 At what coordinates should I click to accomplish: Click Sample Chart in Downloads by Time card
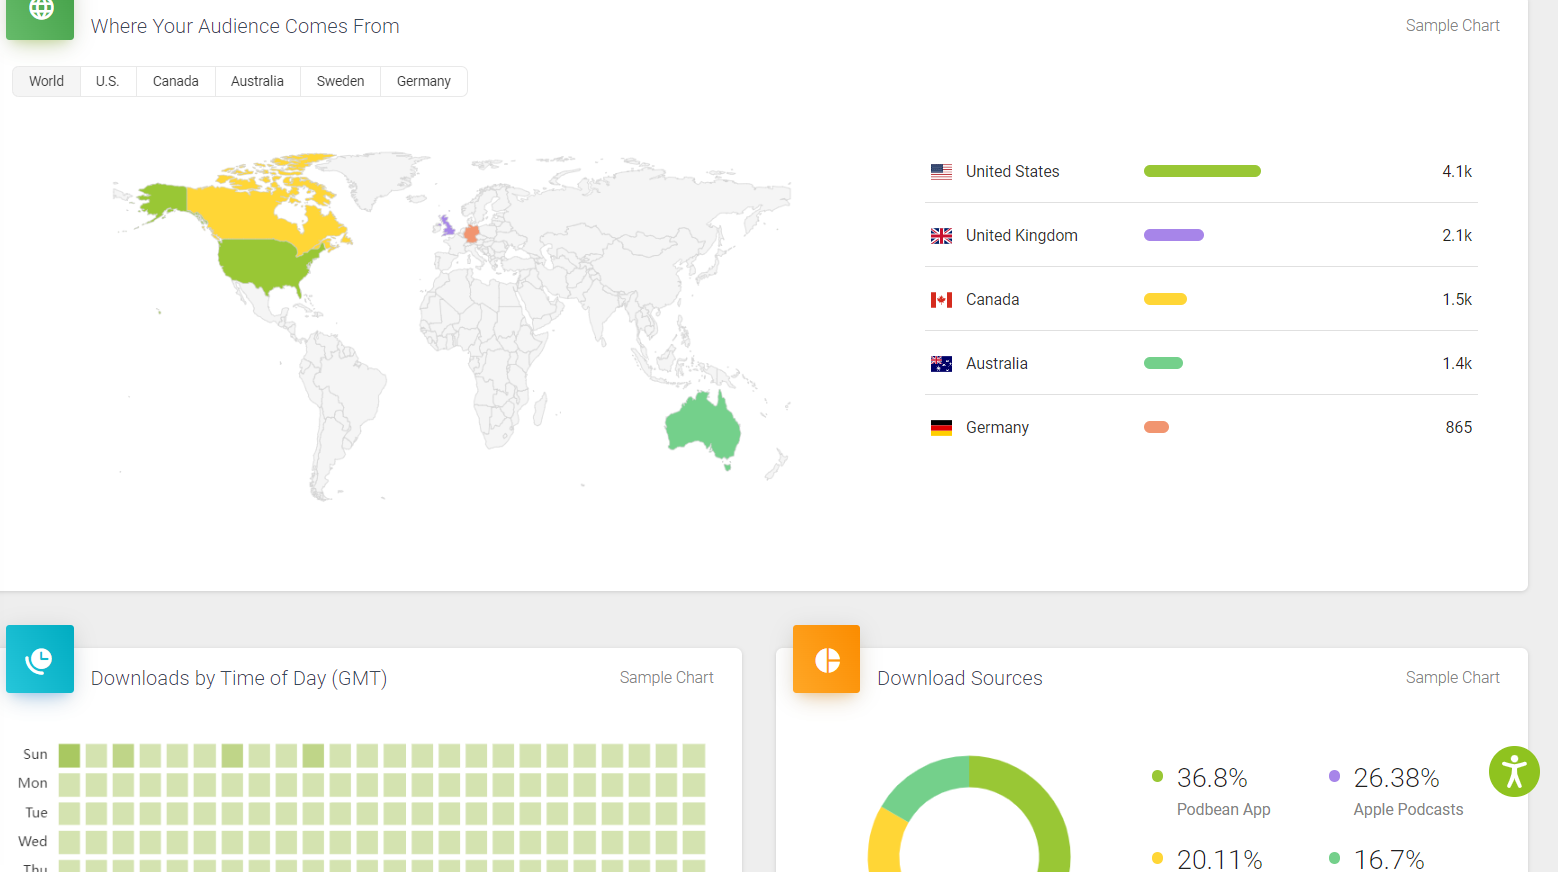[666, 677]
